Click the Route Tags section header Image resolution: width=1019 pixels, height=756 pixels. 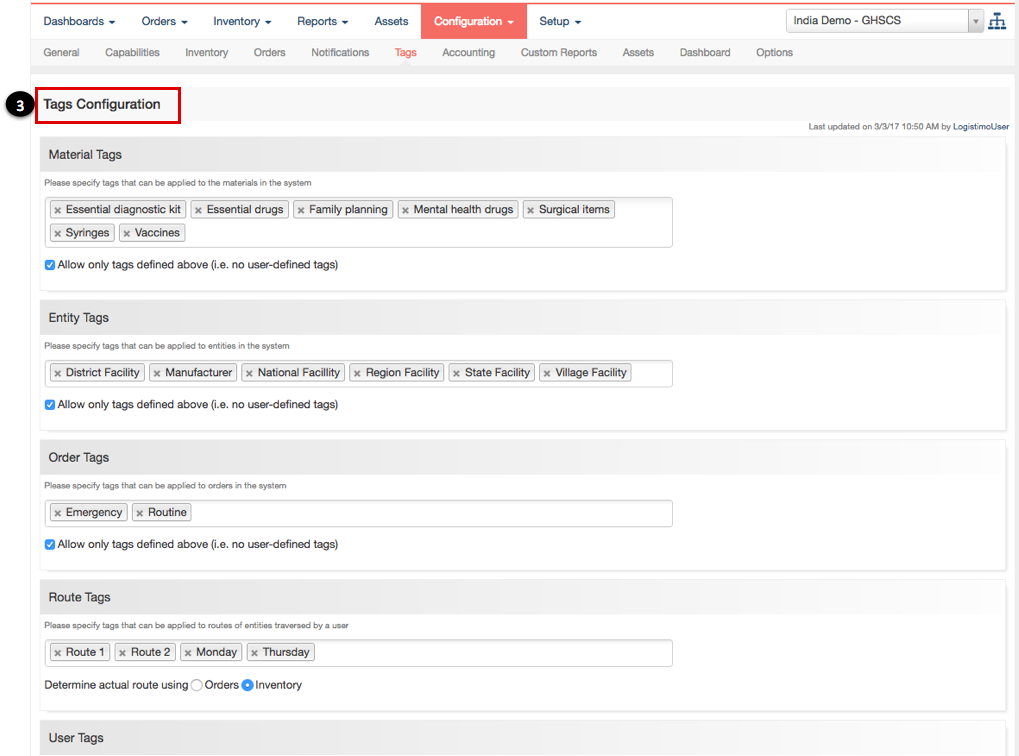[523, 597]
